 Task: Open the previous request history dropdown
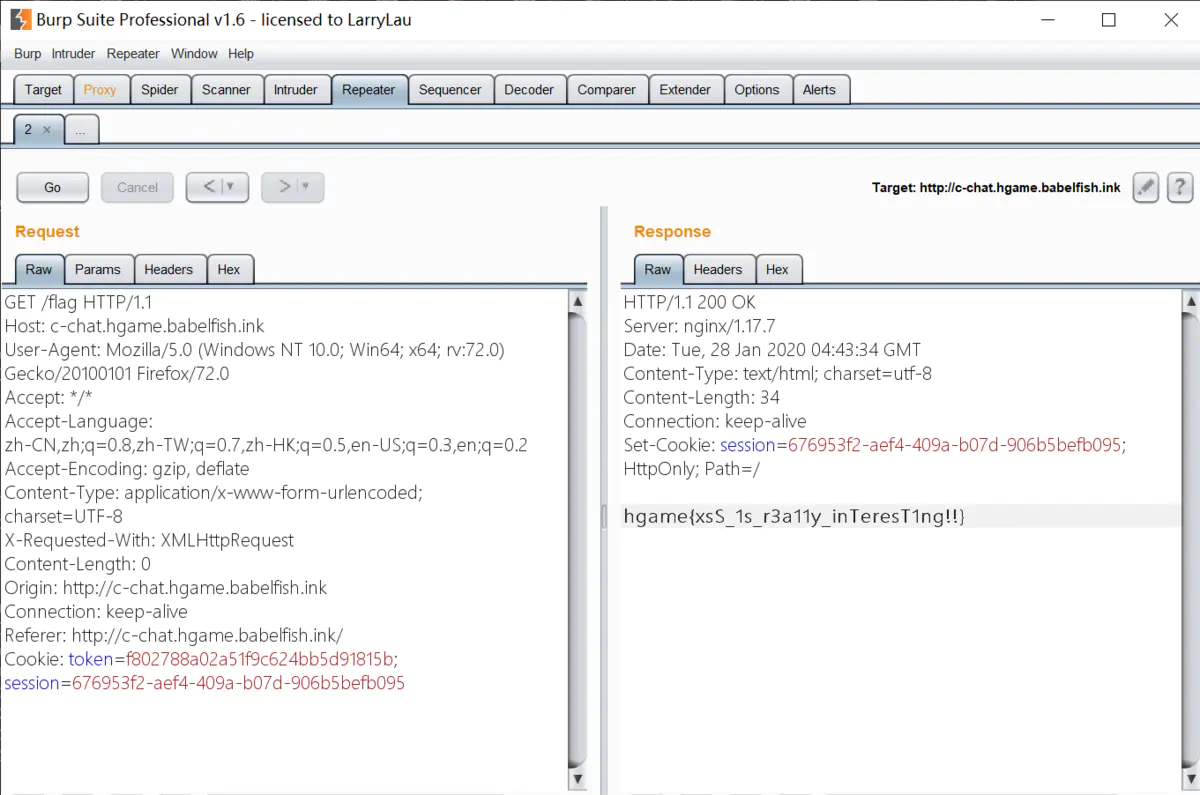pos(231,187)
